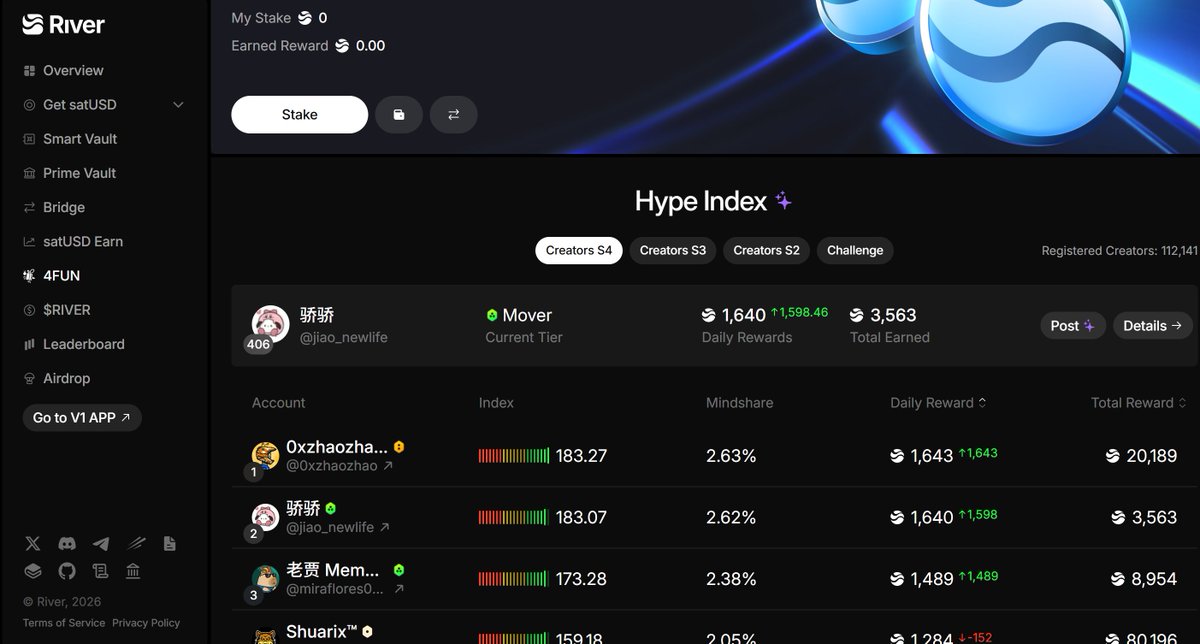The height and width of the screenshot is (644, 1200).
Task: Switch to the Creators S2 tab
Action: pyautogui.click(x=766, y=250)
